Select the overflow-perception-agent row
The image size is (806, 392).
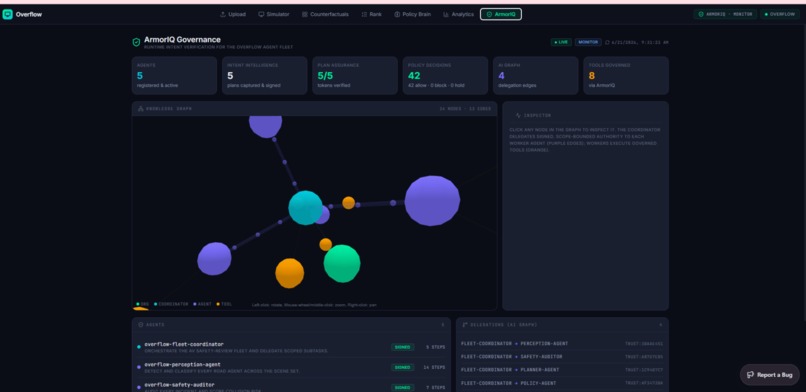291,367
